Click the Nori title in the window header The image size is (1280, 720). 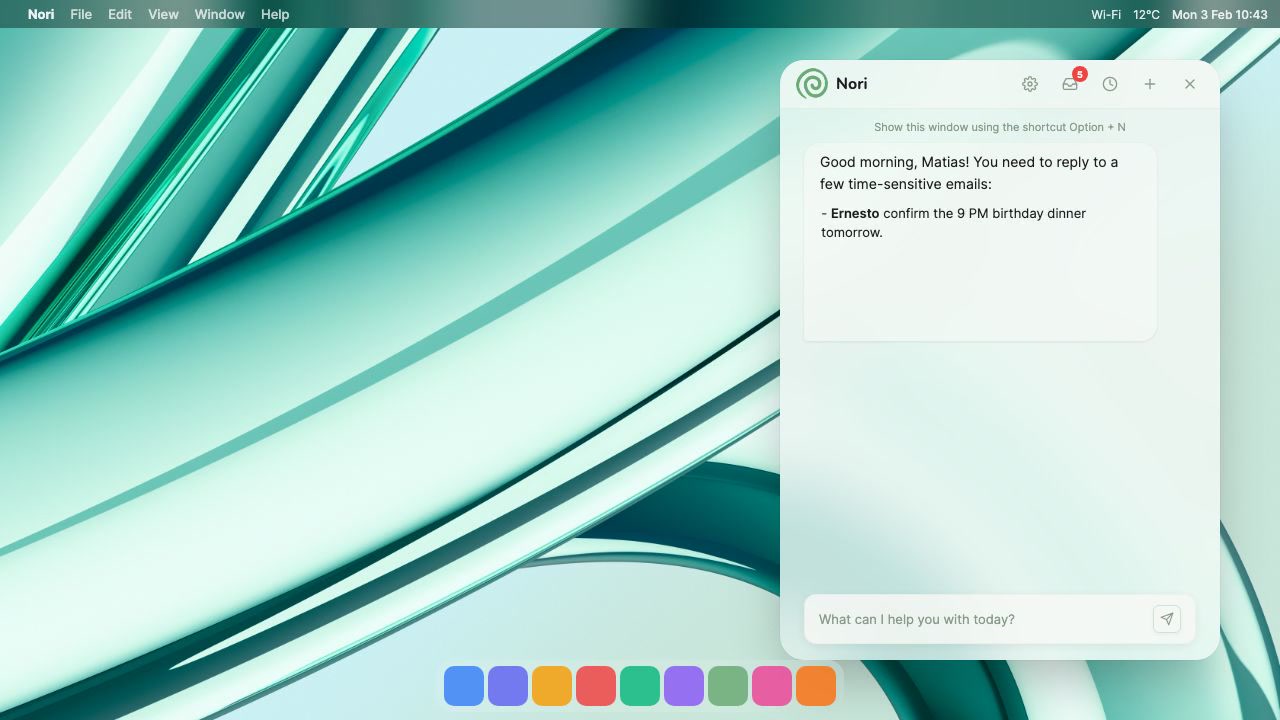852,84
